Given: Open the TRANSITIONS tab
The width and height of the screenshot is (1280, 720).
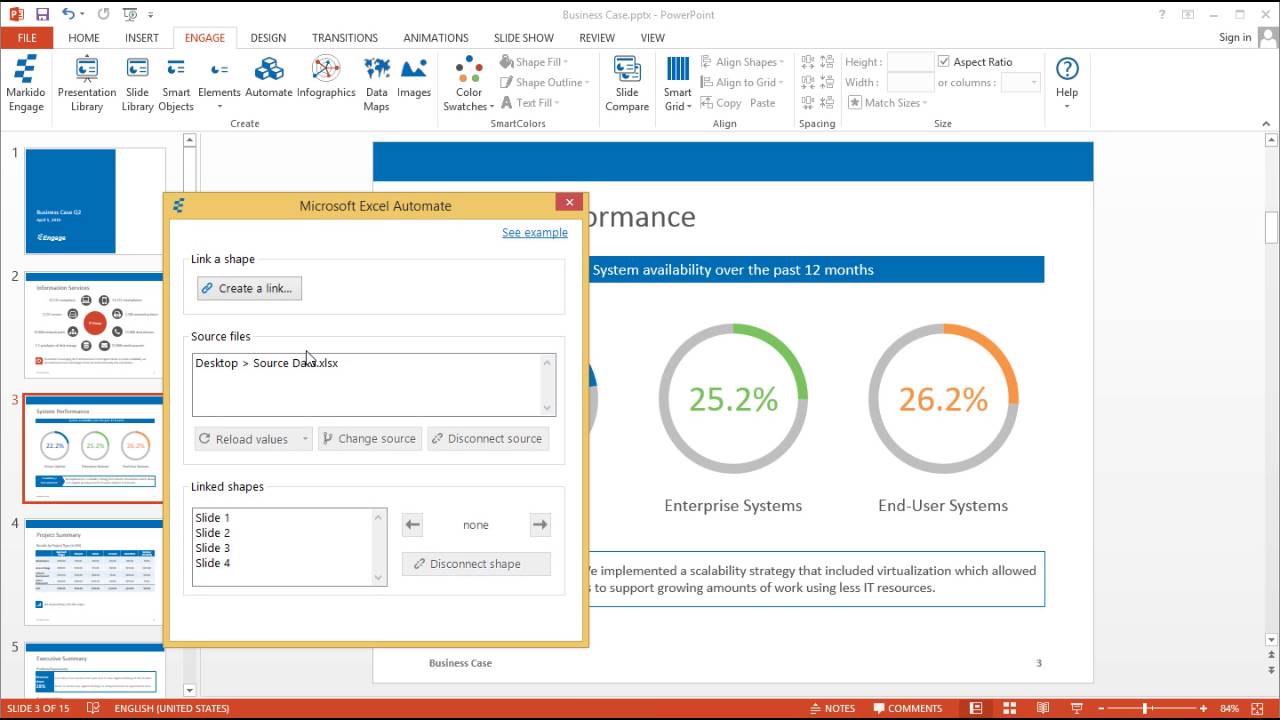Looking at the screenshot, I should (x=345, y=38).
